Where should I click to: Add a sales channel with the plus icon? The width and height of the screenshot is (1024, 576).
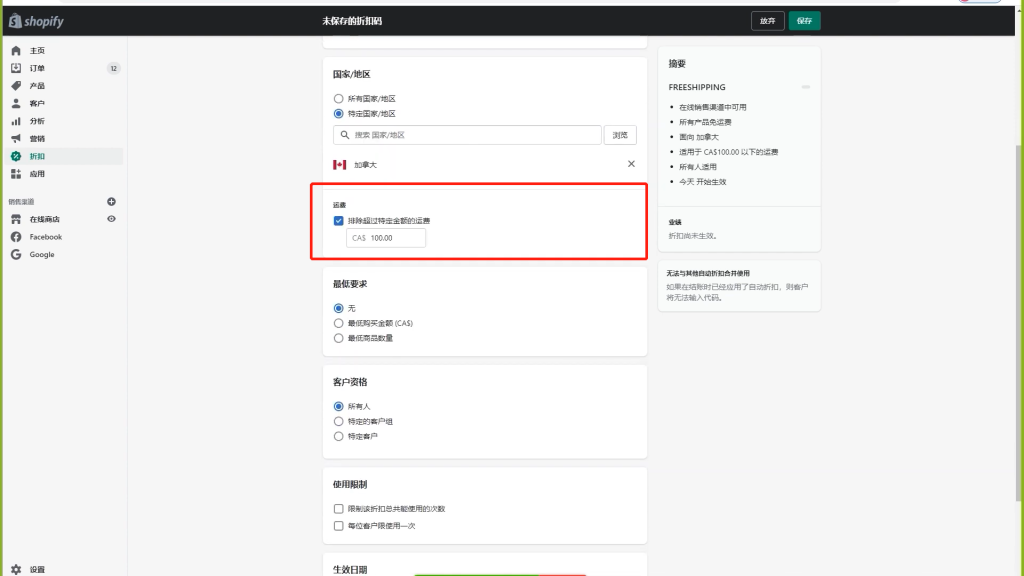(111, 202)
